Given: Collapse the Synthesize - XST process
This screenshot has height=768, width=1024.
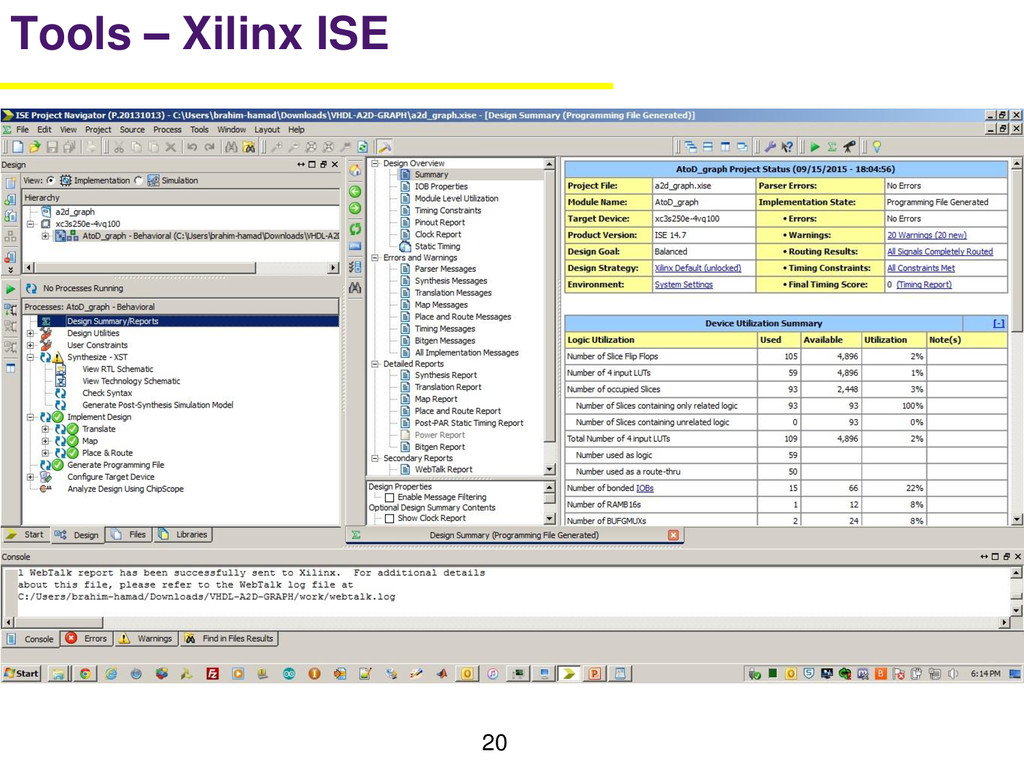Looking at the screenshot, I should (x=30, y=357).
